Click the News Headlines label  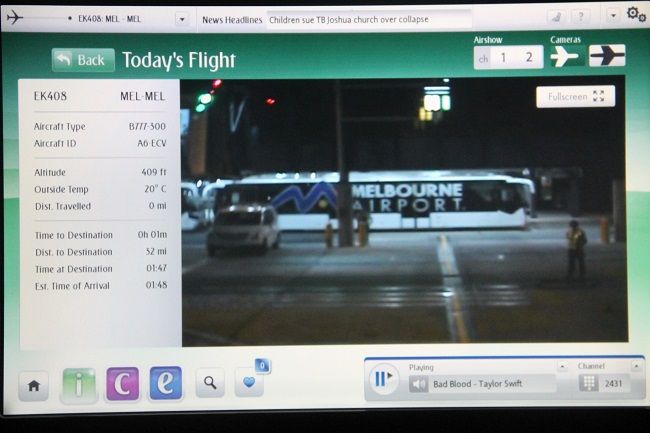pyautogui.click(x=232, y=19)
